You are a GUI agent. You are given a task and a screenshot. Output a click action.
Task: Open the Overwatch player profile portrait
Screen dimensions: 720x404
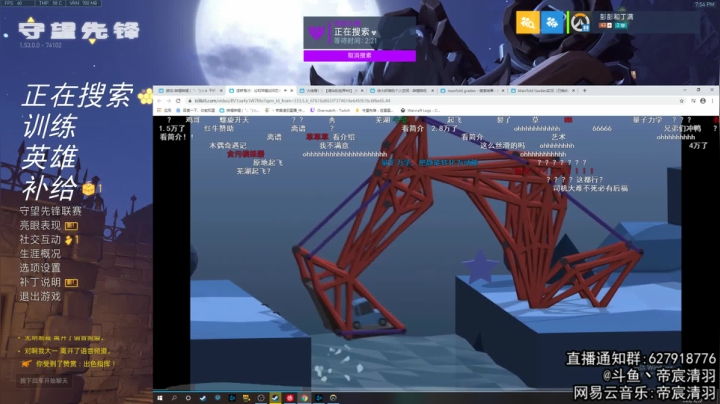point(580,22)
